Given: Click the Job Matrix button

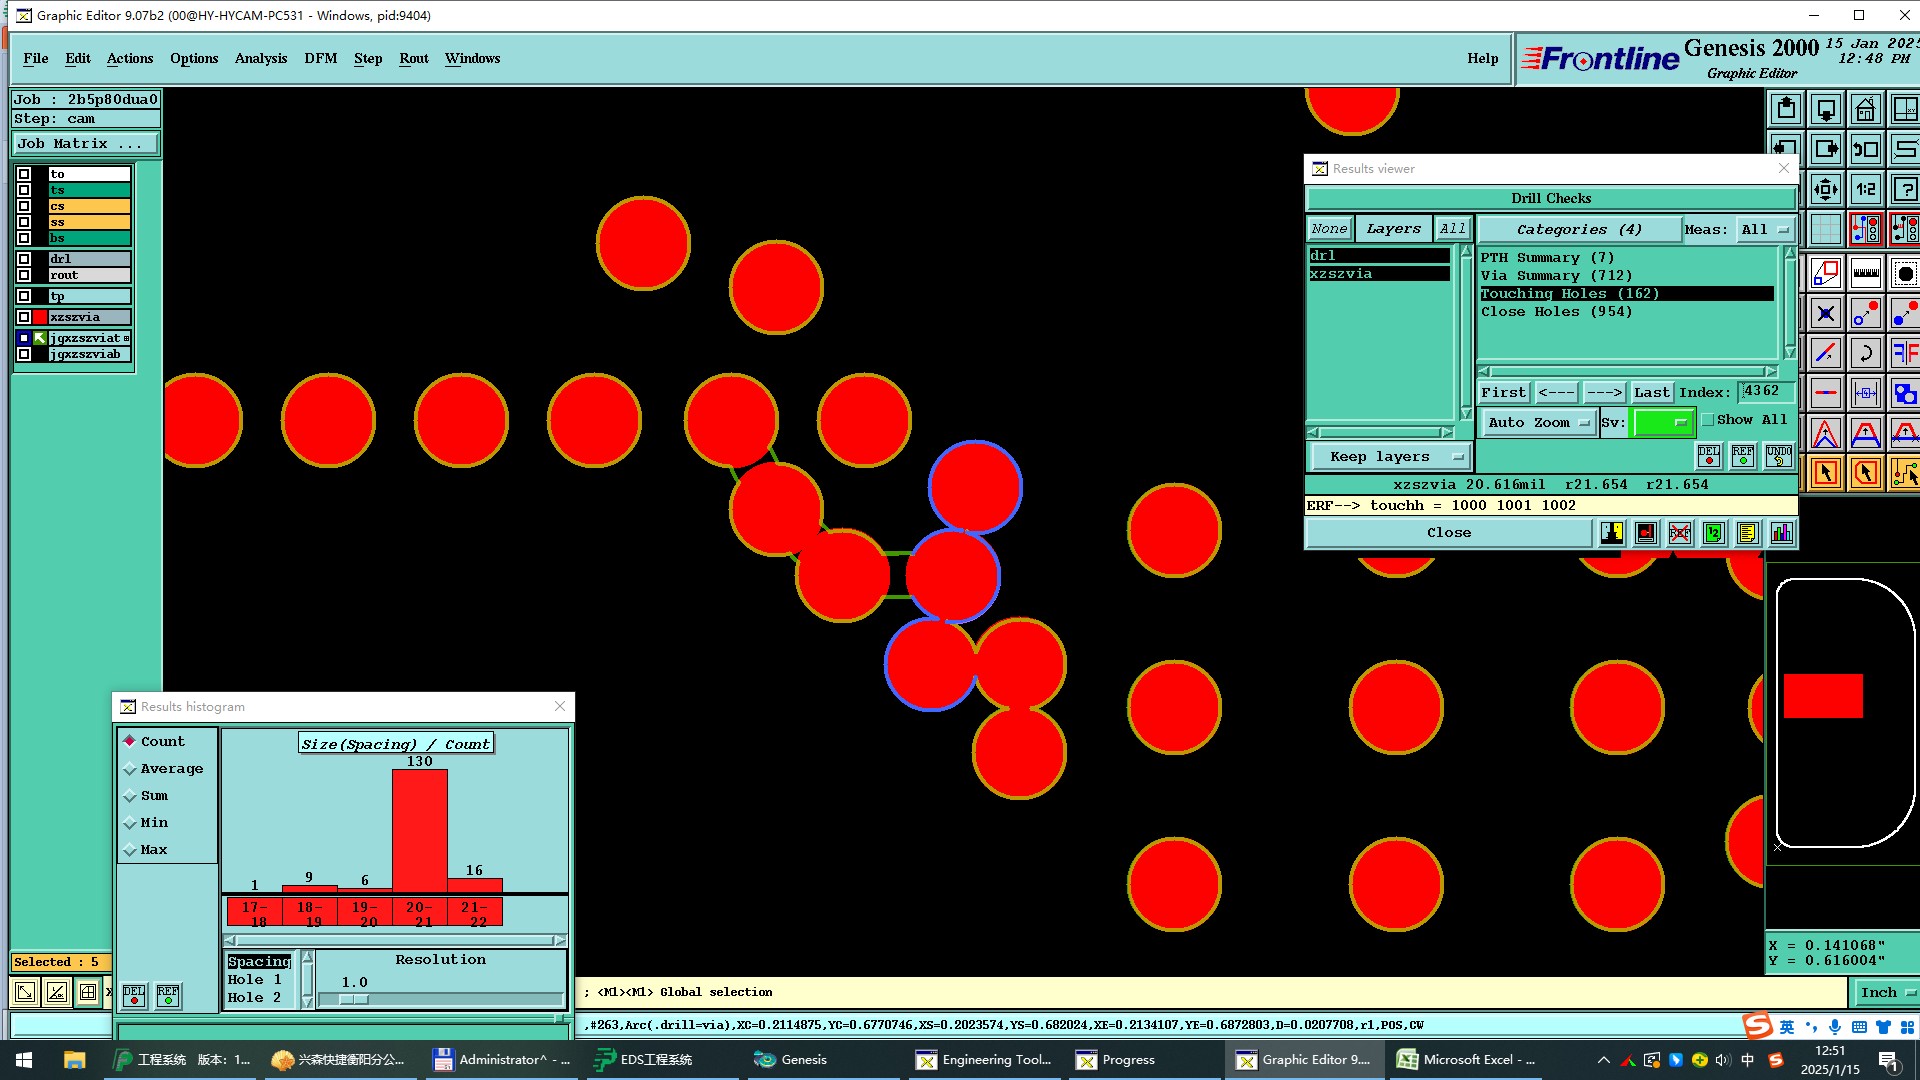Looking at the screenshot, I should [84, 144].
